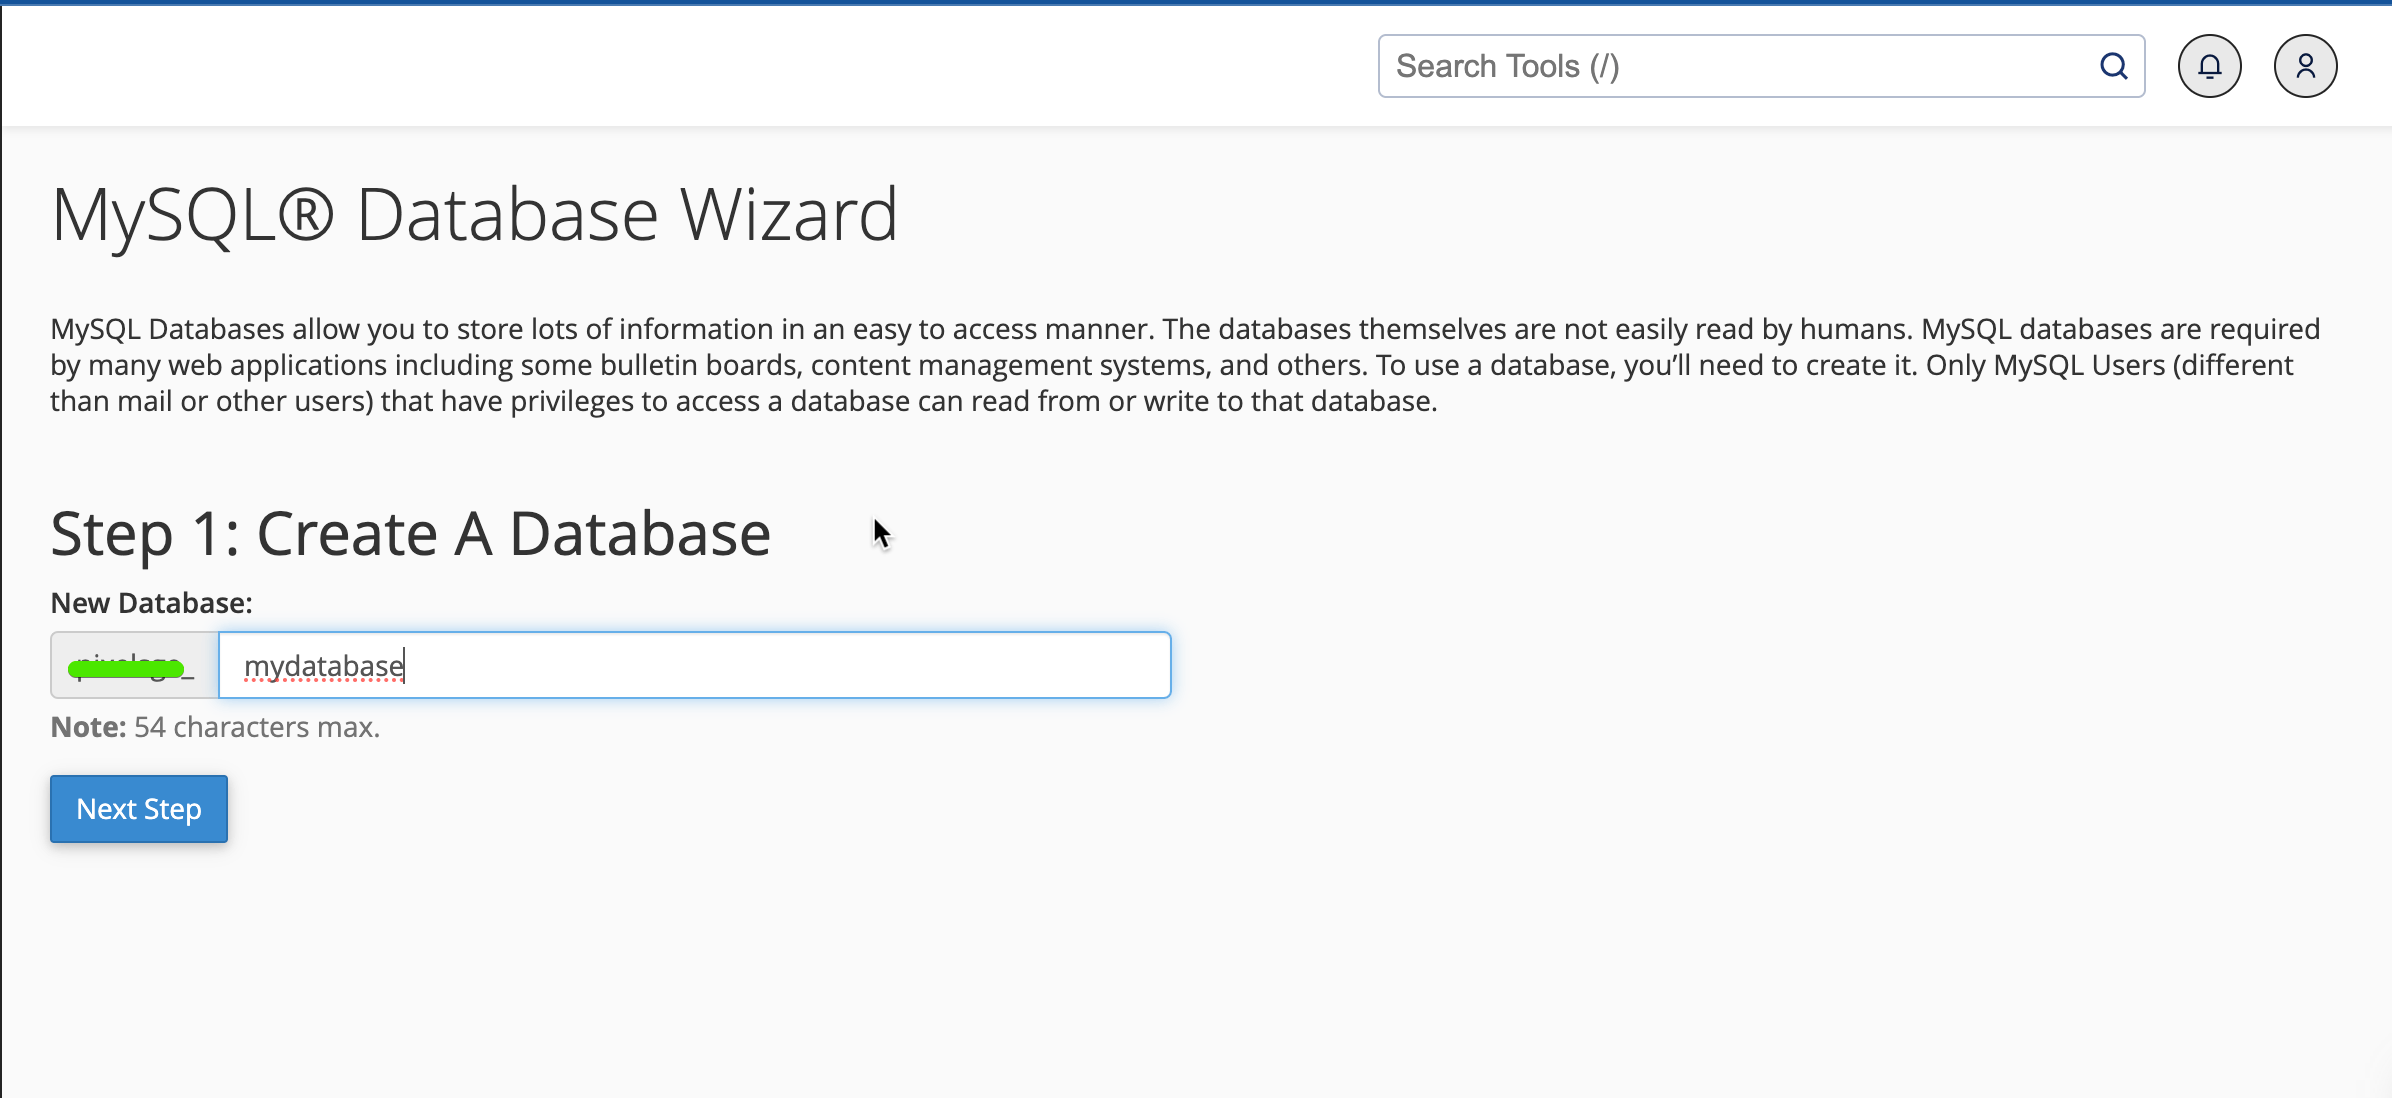Screen dimensions: 2392x1098
Task: Open the user account profile icon
Action: pos(2305,66)
